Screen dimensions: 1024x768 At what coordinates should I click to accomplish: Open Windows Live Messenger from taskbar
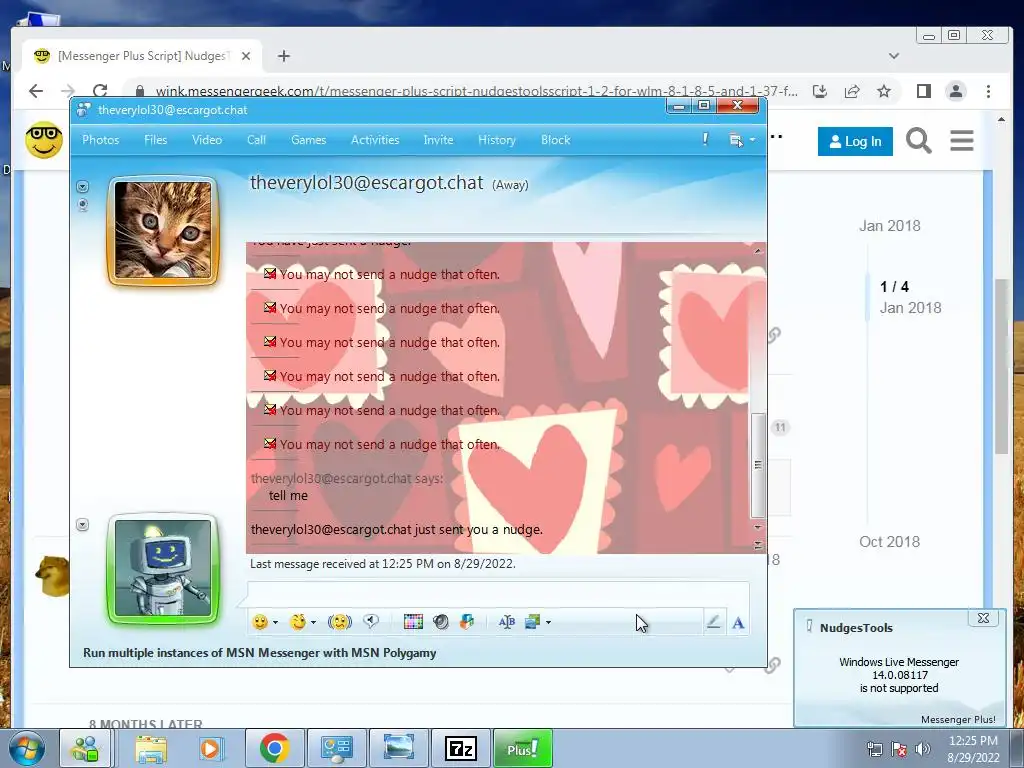(x=86, y=748)
